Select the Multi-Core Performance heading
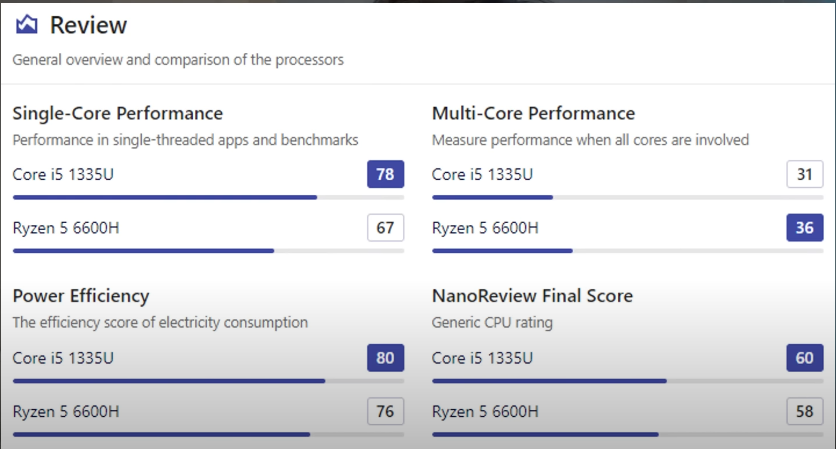This screenshot has height=449, width=836. pos(533,113)
